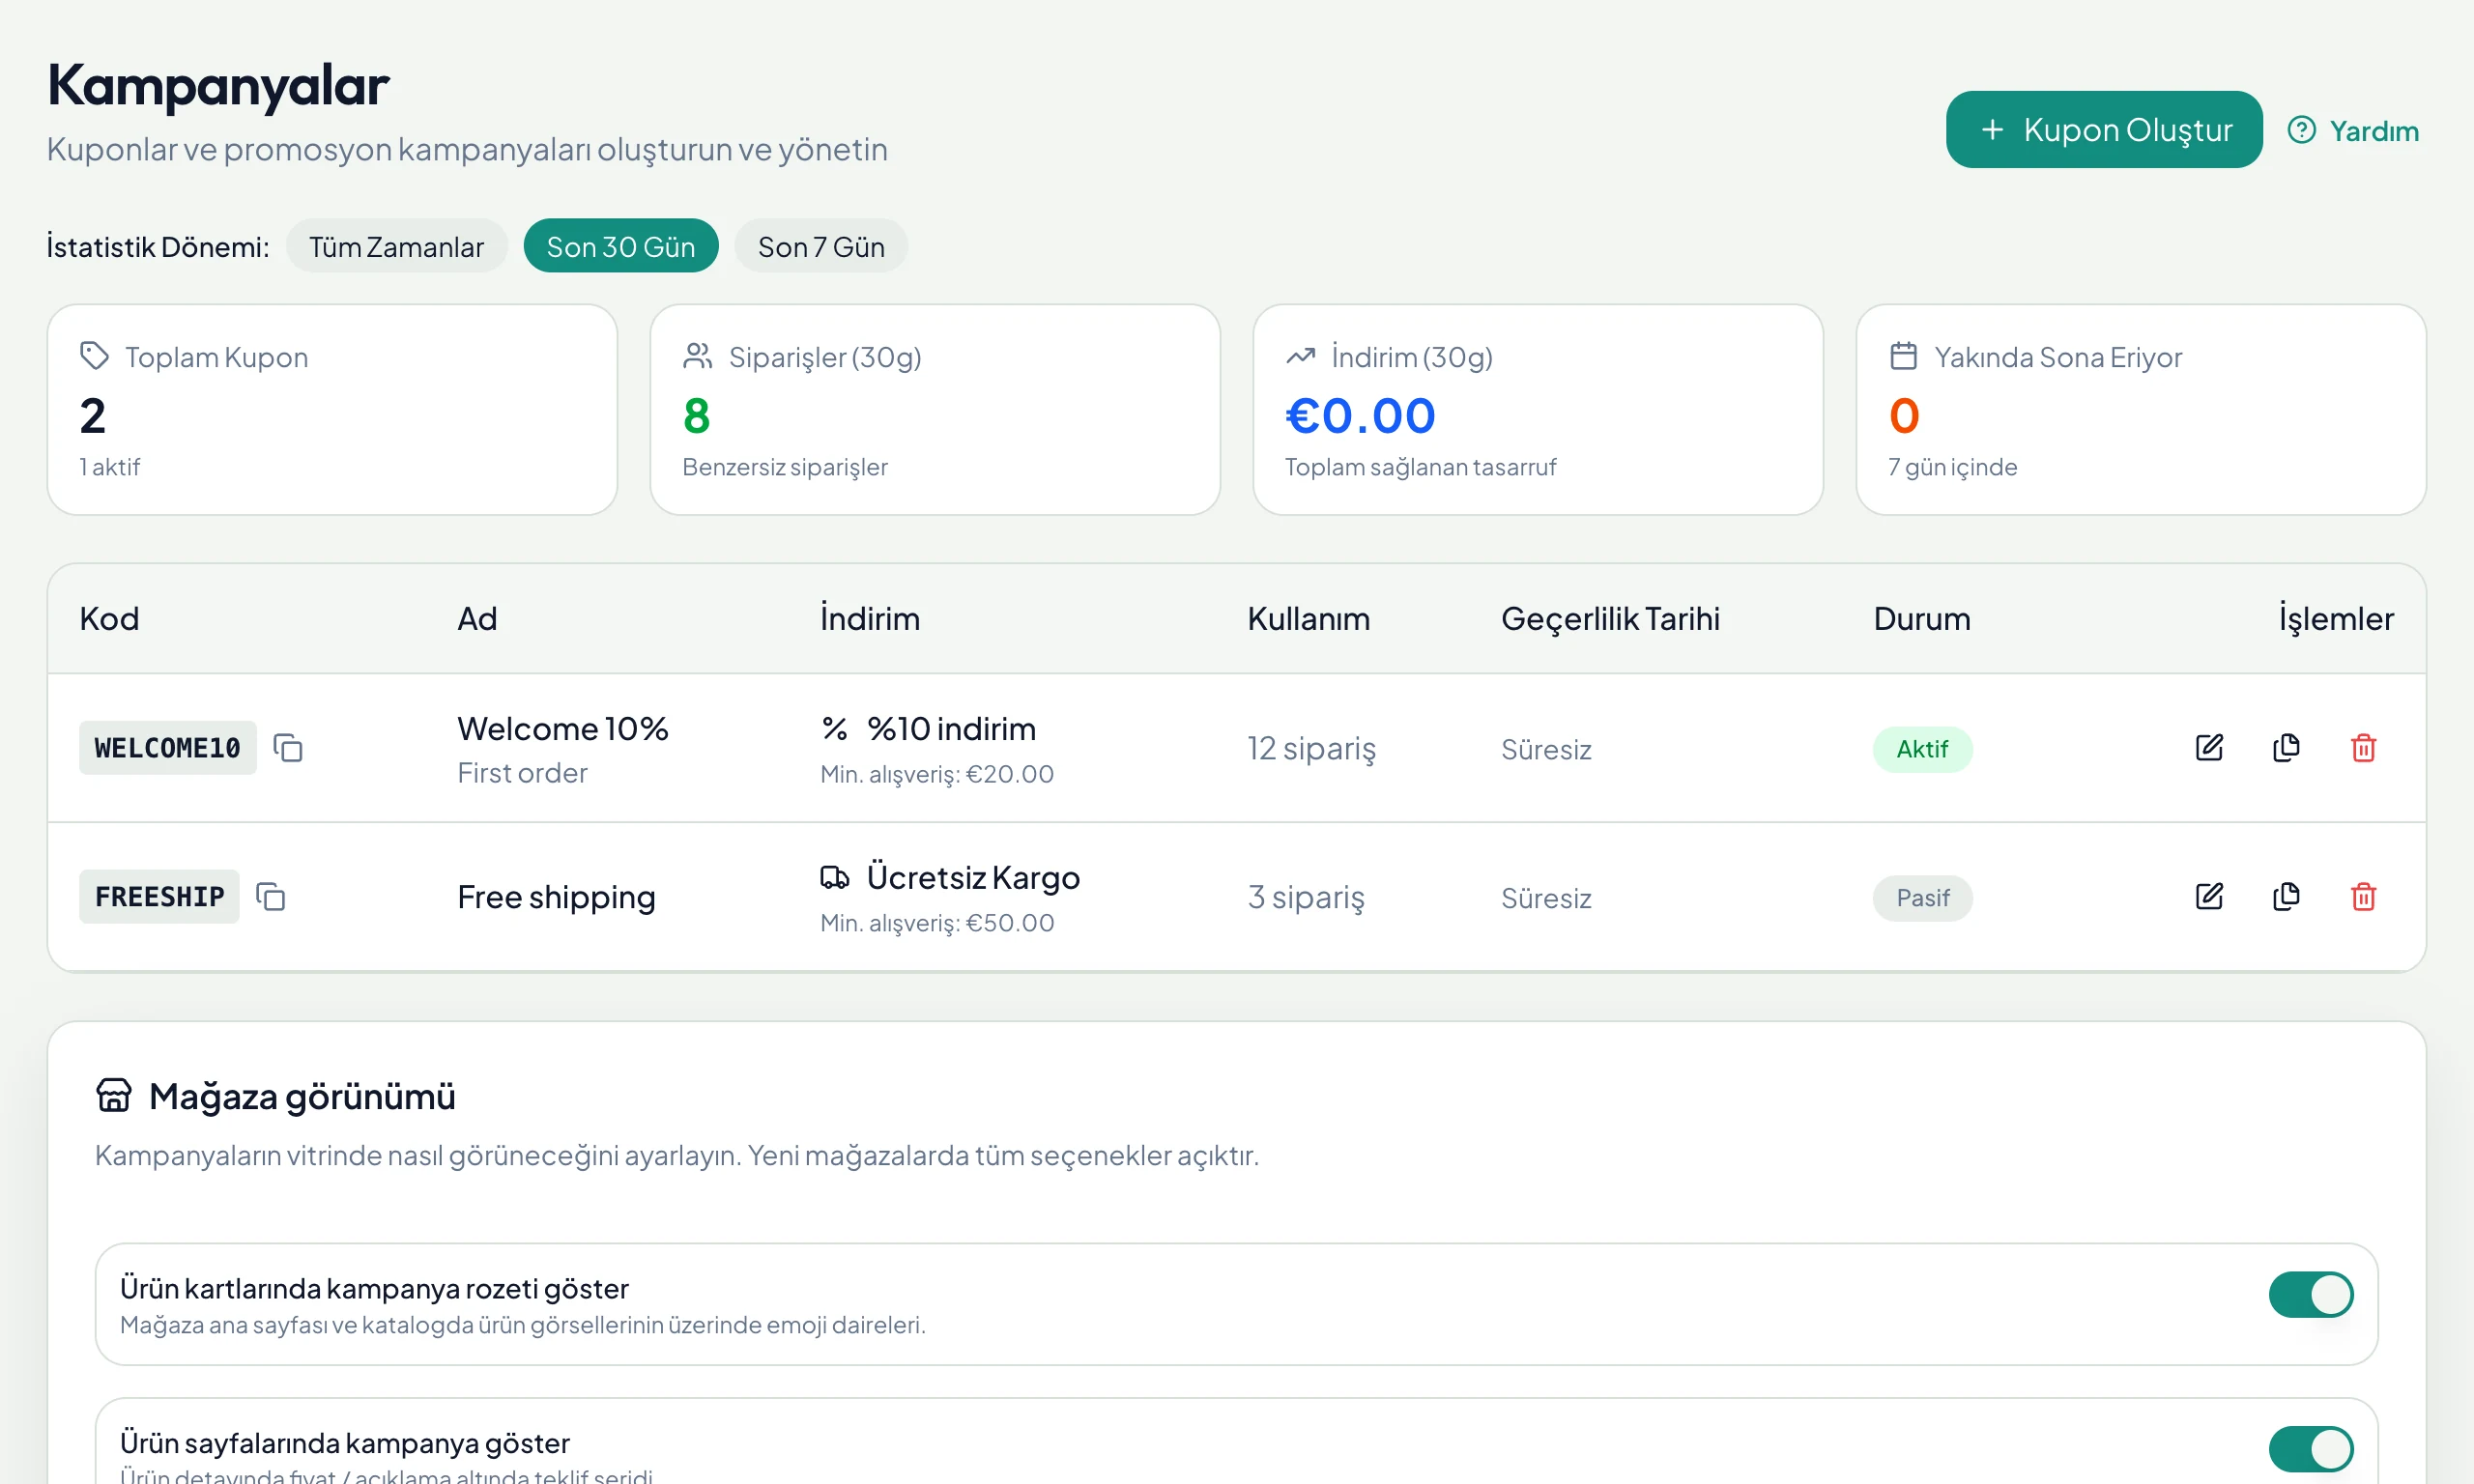Click the Mağaza görünümü store icon

coord(114,1095)
